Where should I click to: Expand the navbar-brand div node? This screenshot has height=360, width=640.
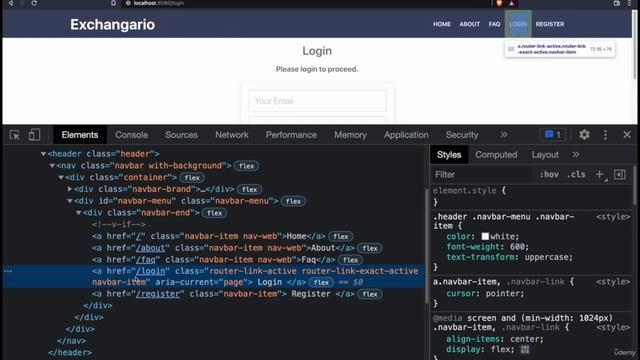pyautogui.click(x=69, y=189)
